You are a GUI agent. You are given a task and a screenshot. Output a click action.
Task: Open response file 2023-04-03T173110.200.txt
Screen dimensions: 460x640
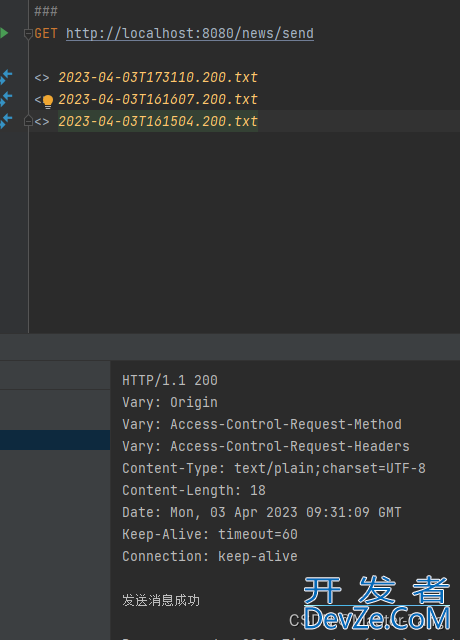point(158,78)
